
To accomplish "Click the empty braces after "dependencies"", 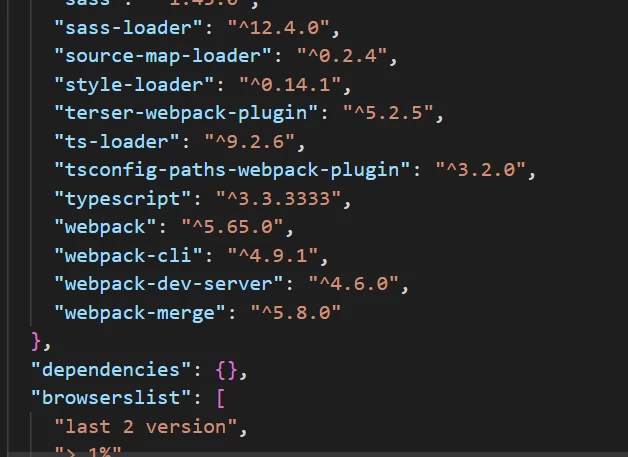I will tap(227, 370).
